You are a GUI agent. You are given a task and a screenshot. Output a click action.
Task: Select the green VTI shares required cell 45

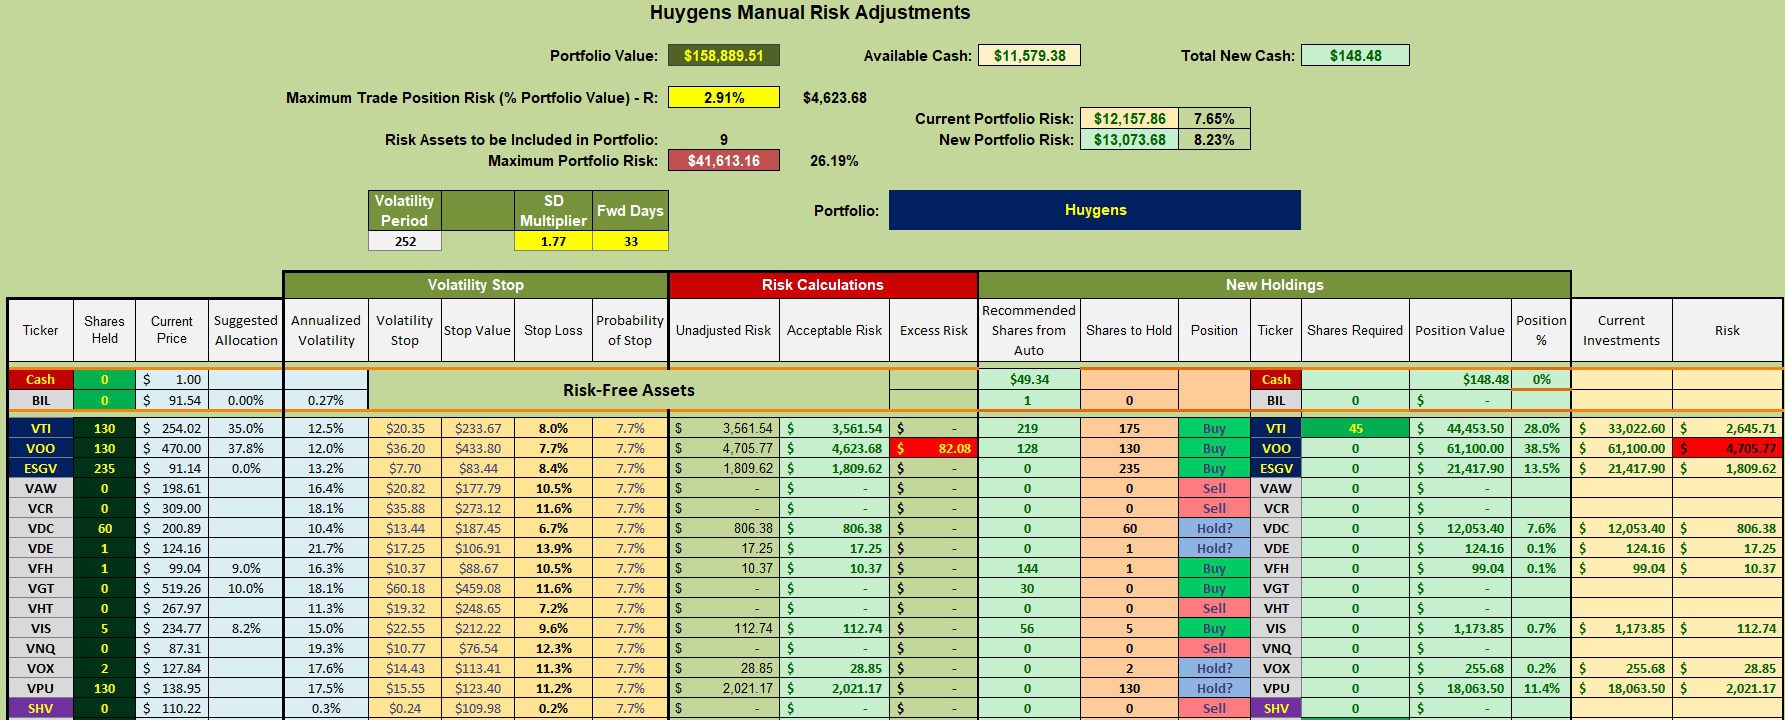pos(1355,428)
